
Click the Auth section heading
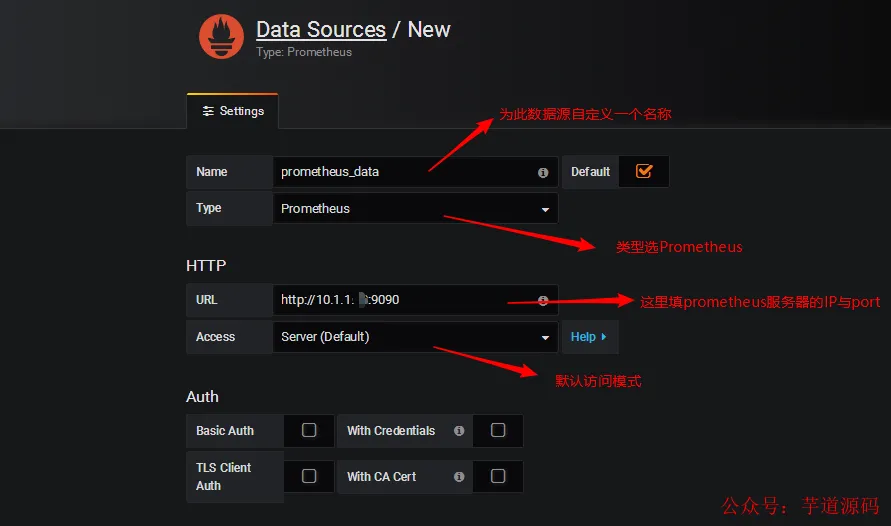202,396
